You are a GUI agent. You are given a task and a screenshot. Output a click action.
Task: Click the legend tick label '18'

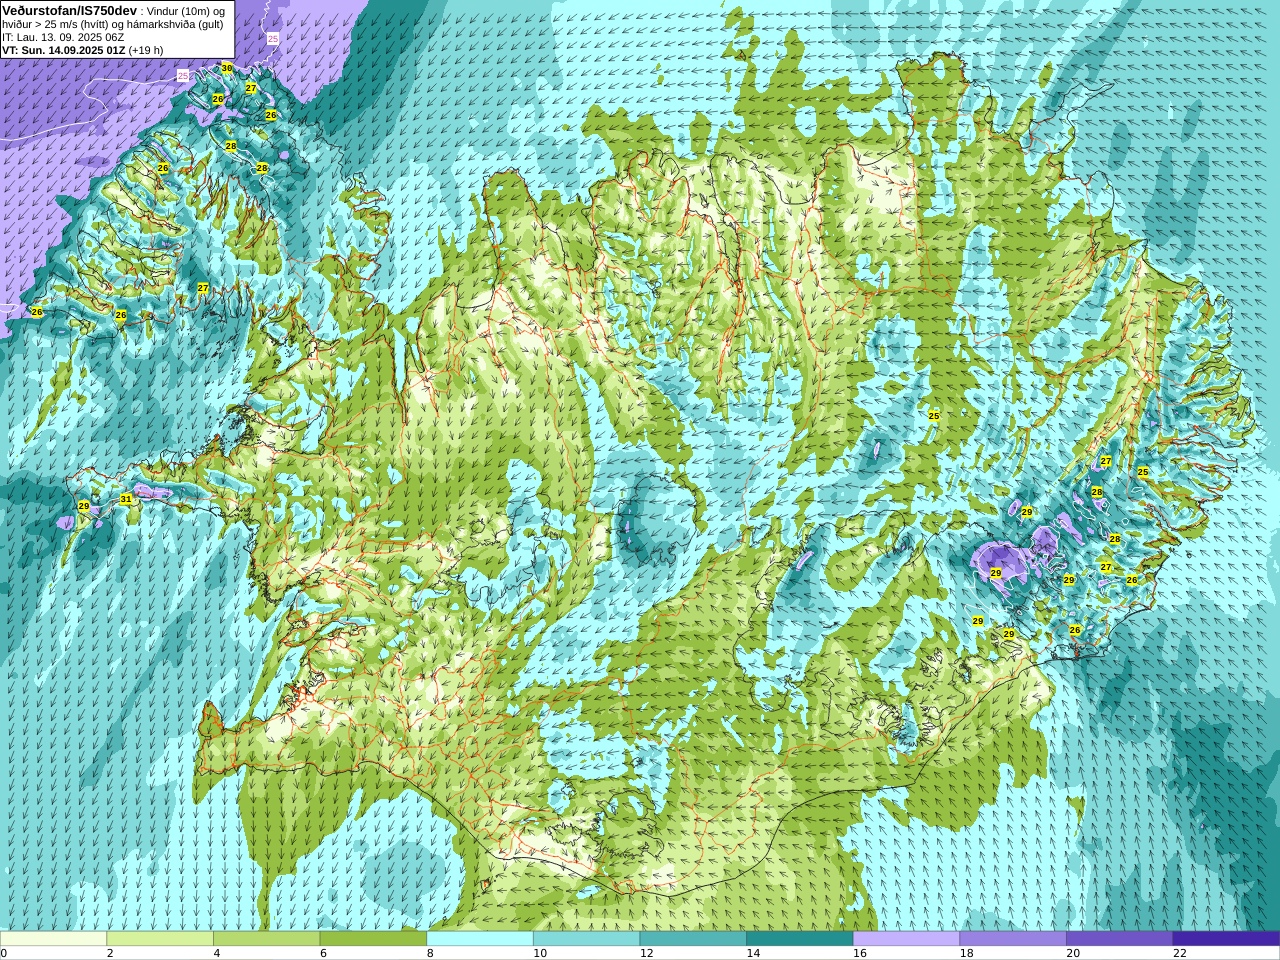click(x=967, y=953)
